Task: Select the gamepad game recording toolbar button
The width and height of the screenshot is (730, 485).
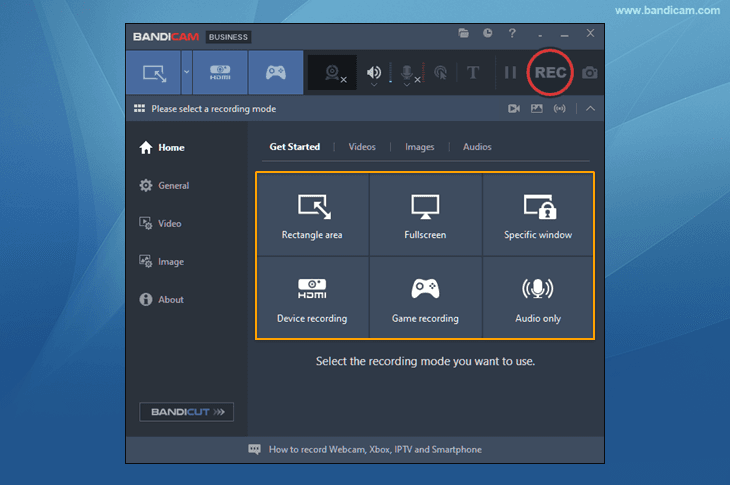Action: point(275,73)
